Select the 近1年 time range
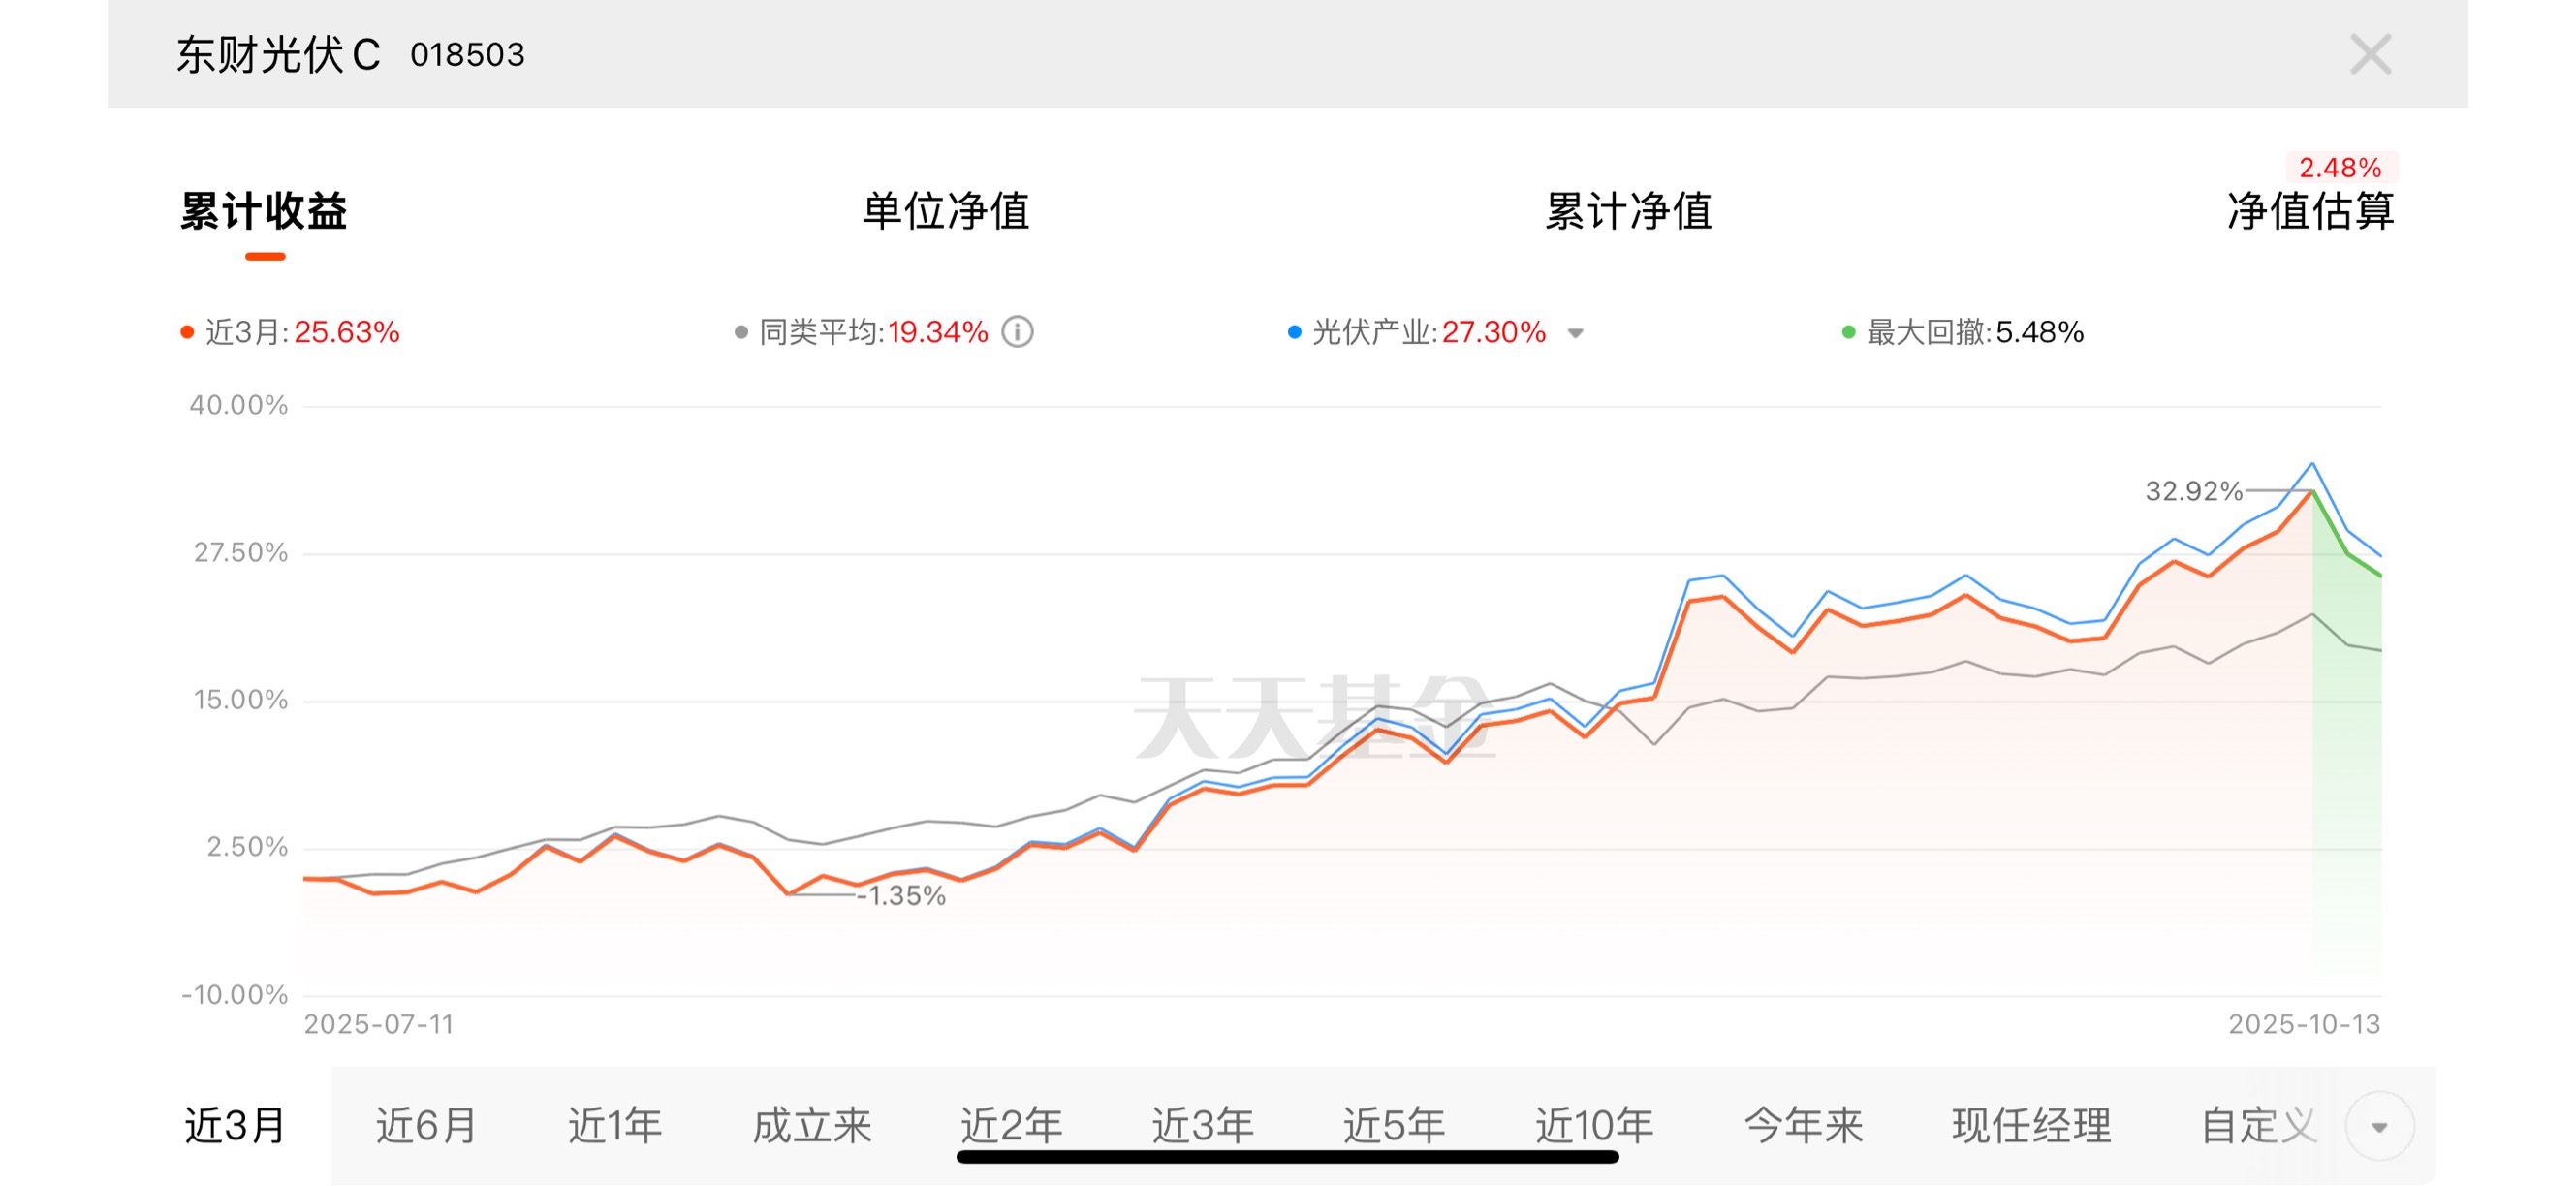The height and width of the screenshot is (1186, 2576). 615,1125
